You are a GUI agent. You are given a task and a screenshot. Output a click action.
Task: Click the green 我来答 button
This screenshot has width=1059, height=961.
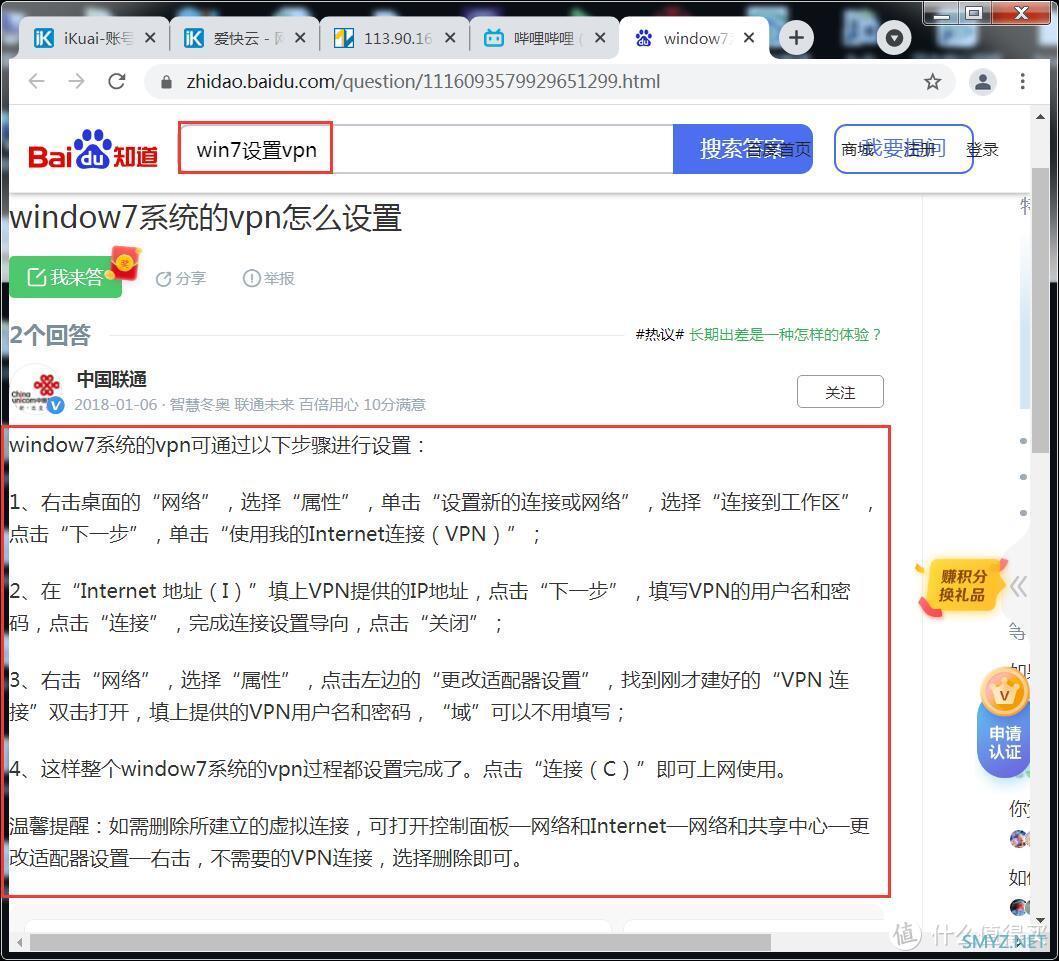pyautogui.click(x=66, y=277)
